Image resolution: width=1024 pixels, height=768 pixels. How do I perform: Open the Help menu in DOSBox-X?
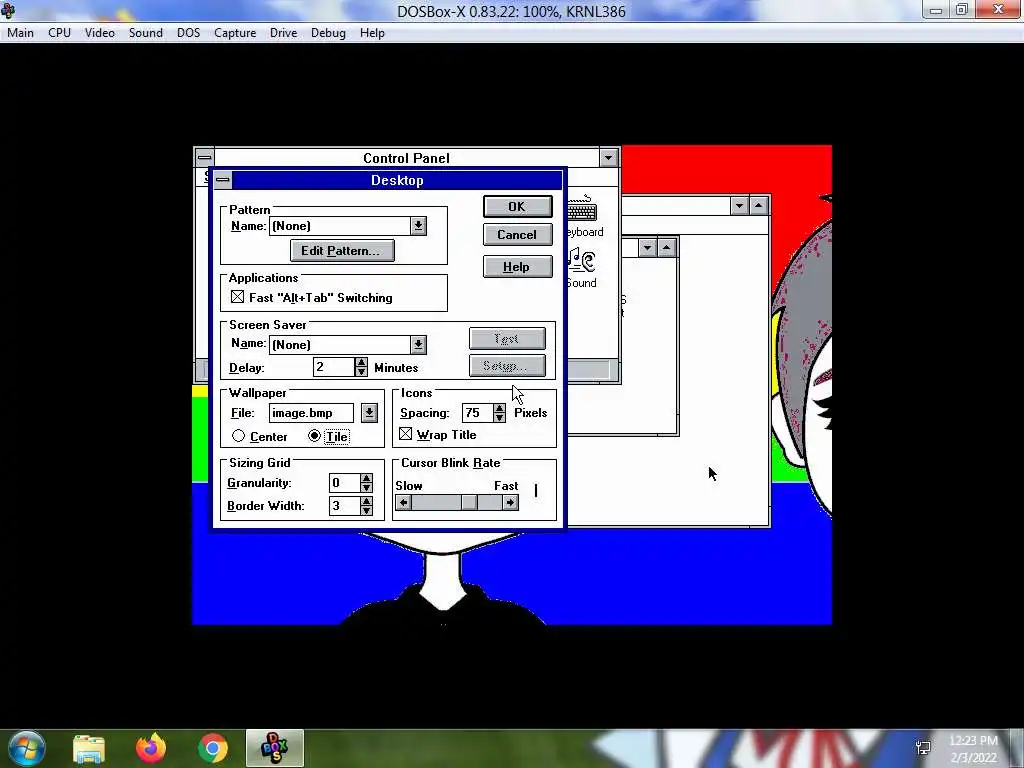tap(372, 33)
